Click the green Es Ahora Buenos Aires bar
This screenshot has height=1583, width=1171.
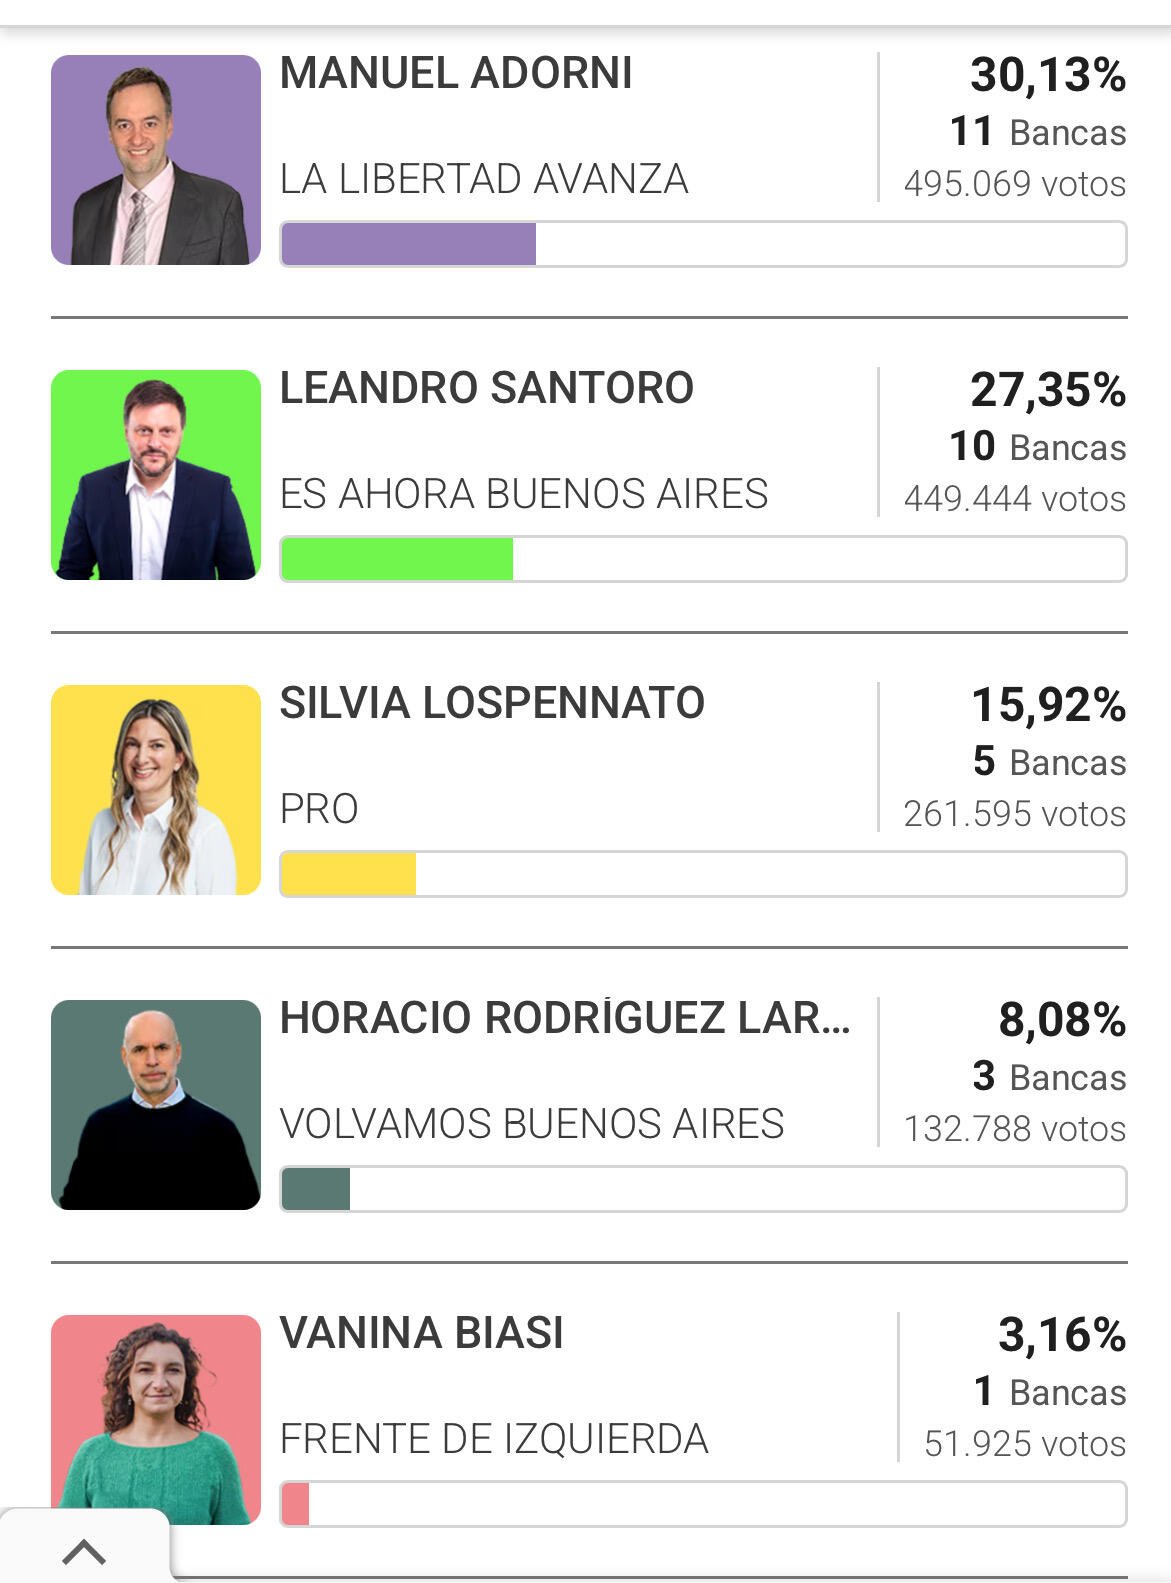(x=703, y=559)
